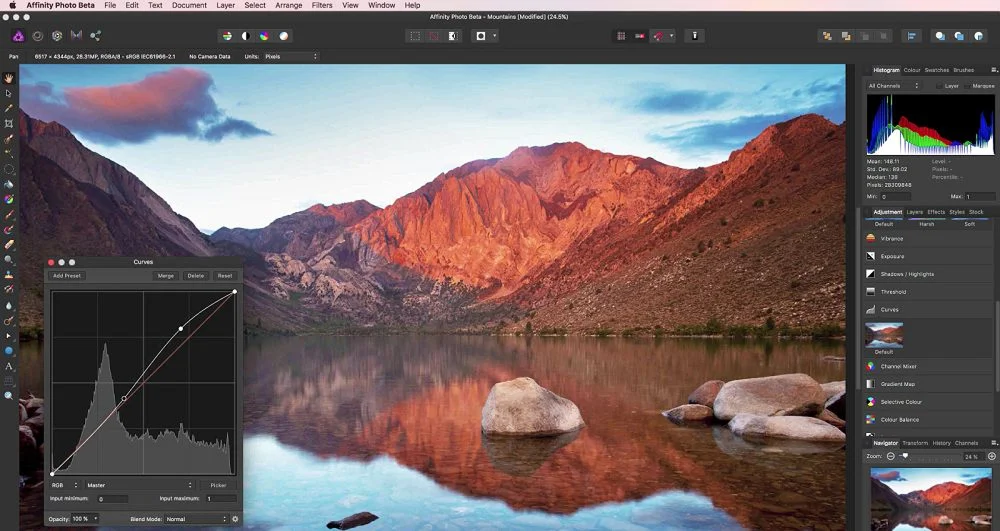Switch to the Channels tab
The height and width of the screenshot is (531, 1000).
[966, 443]
